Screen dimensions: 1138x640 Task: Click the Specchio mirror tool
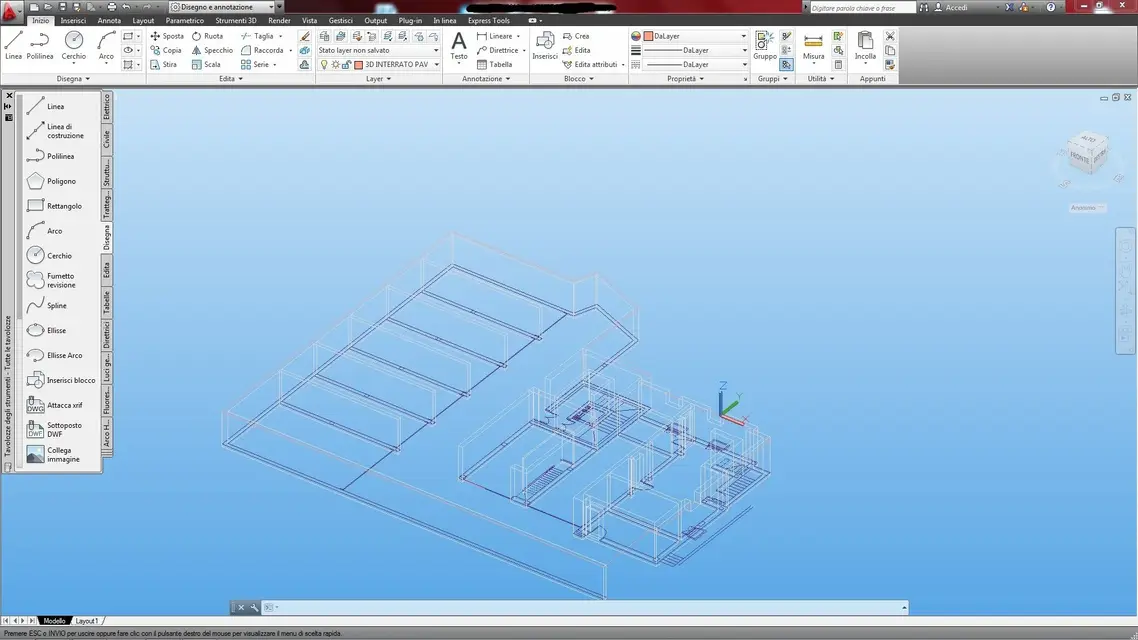[x=212, y=50]
